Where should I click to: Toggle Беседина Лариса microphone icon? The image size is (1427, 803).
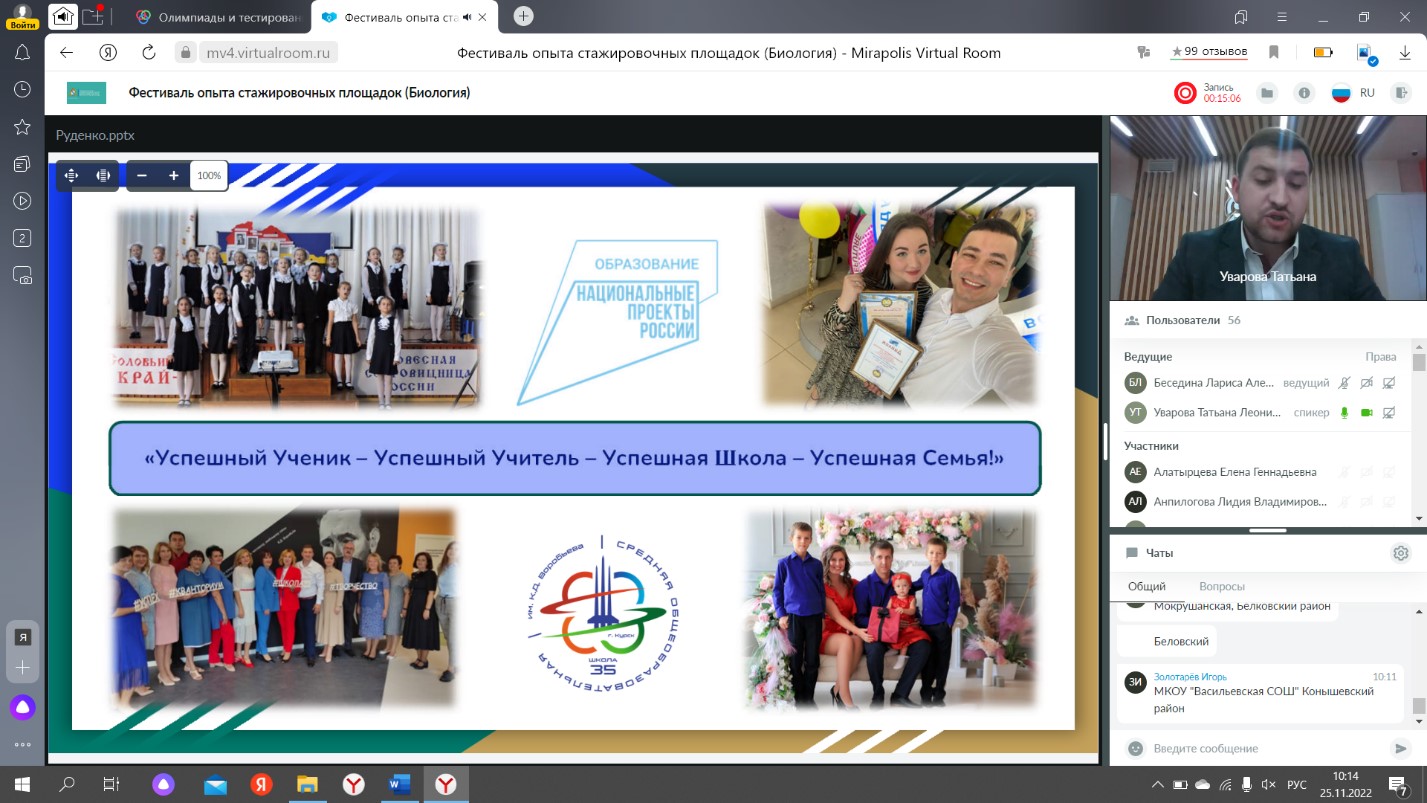click(x=1344, y=383)
